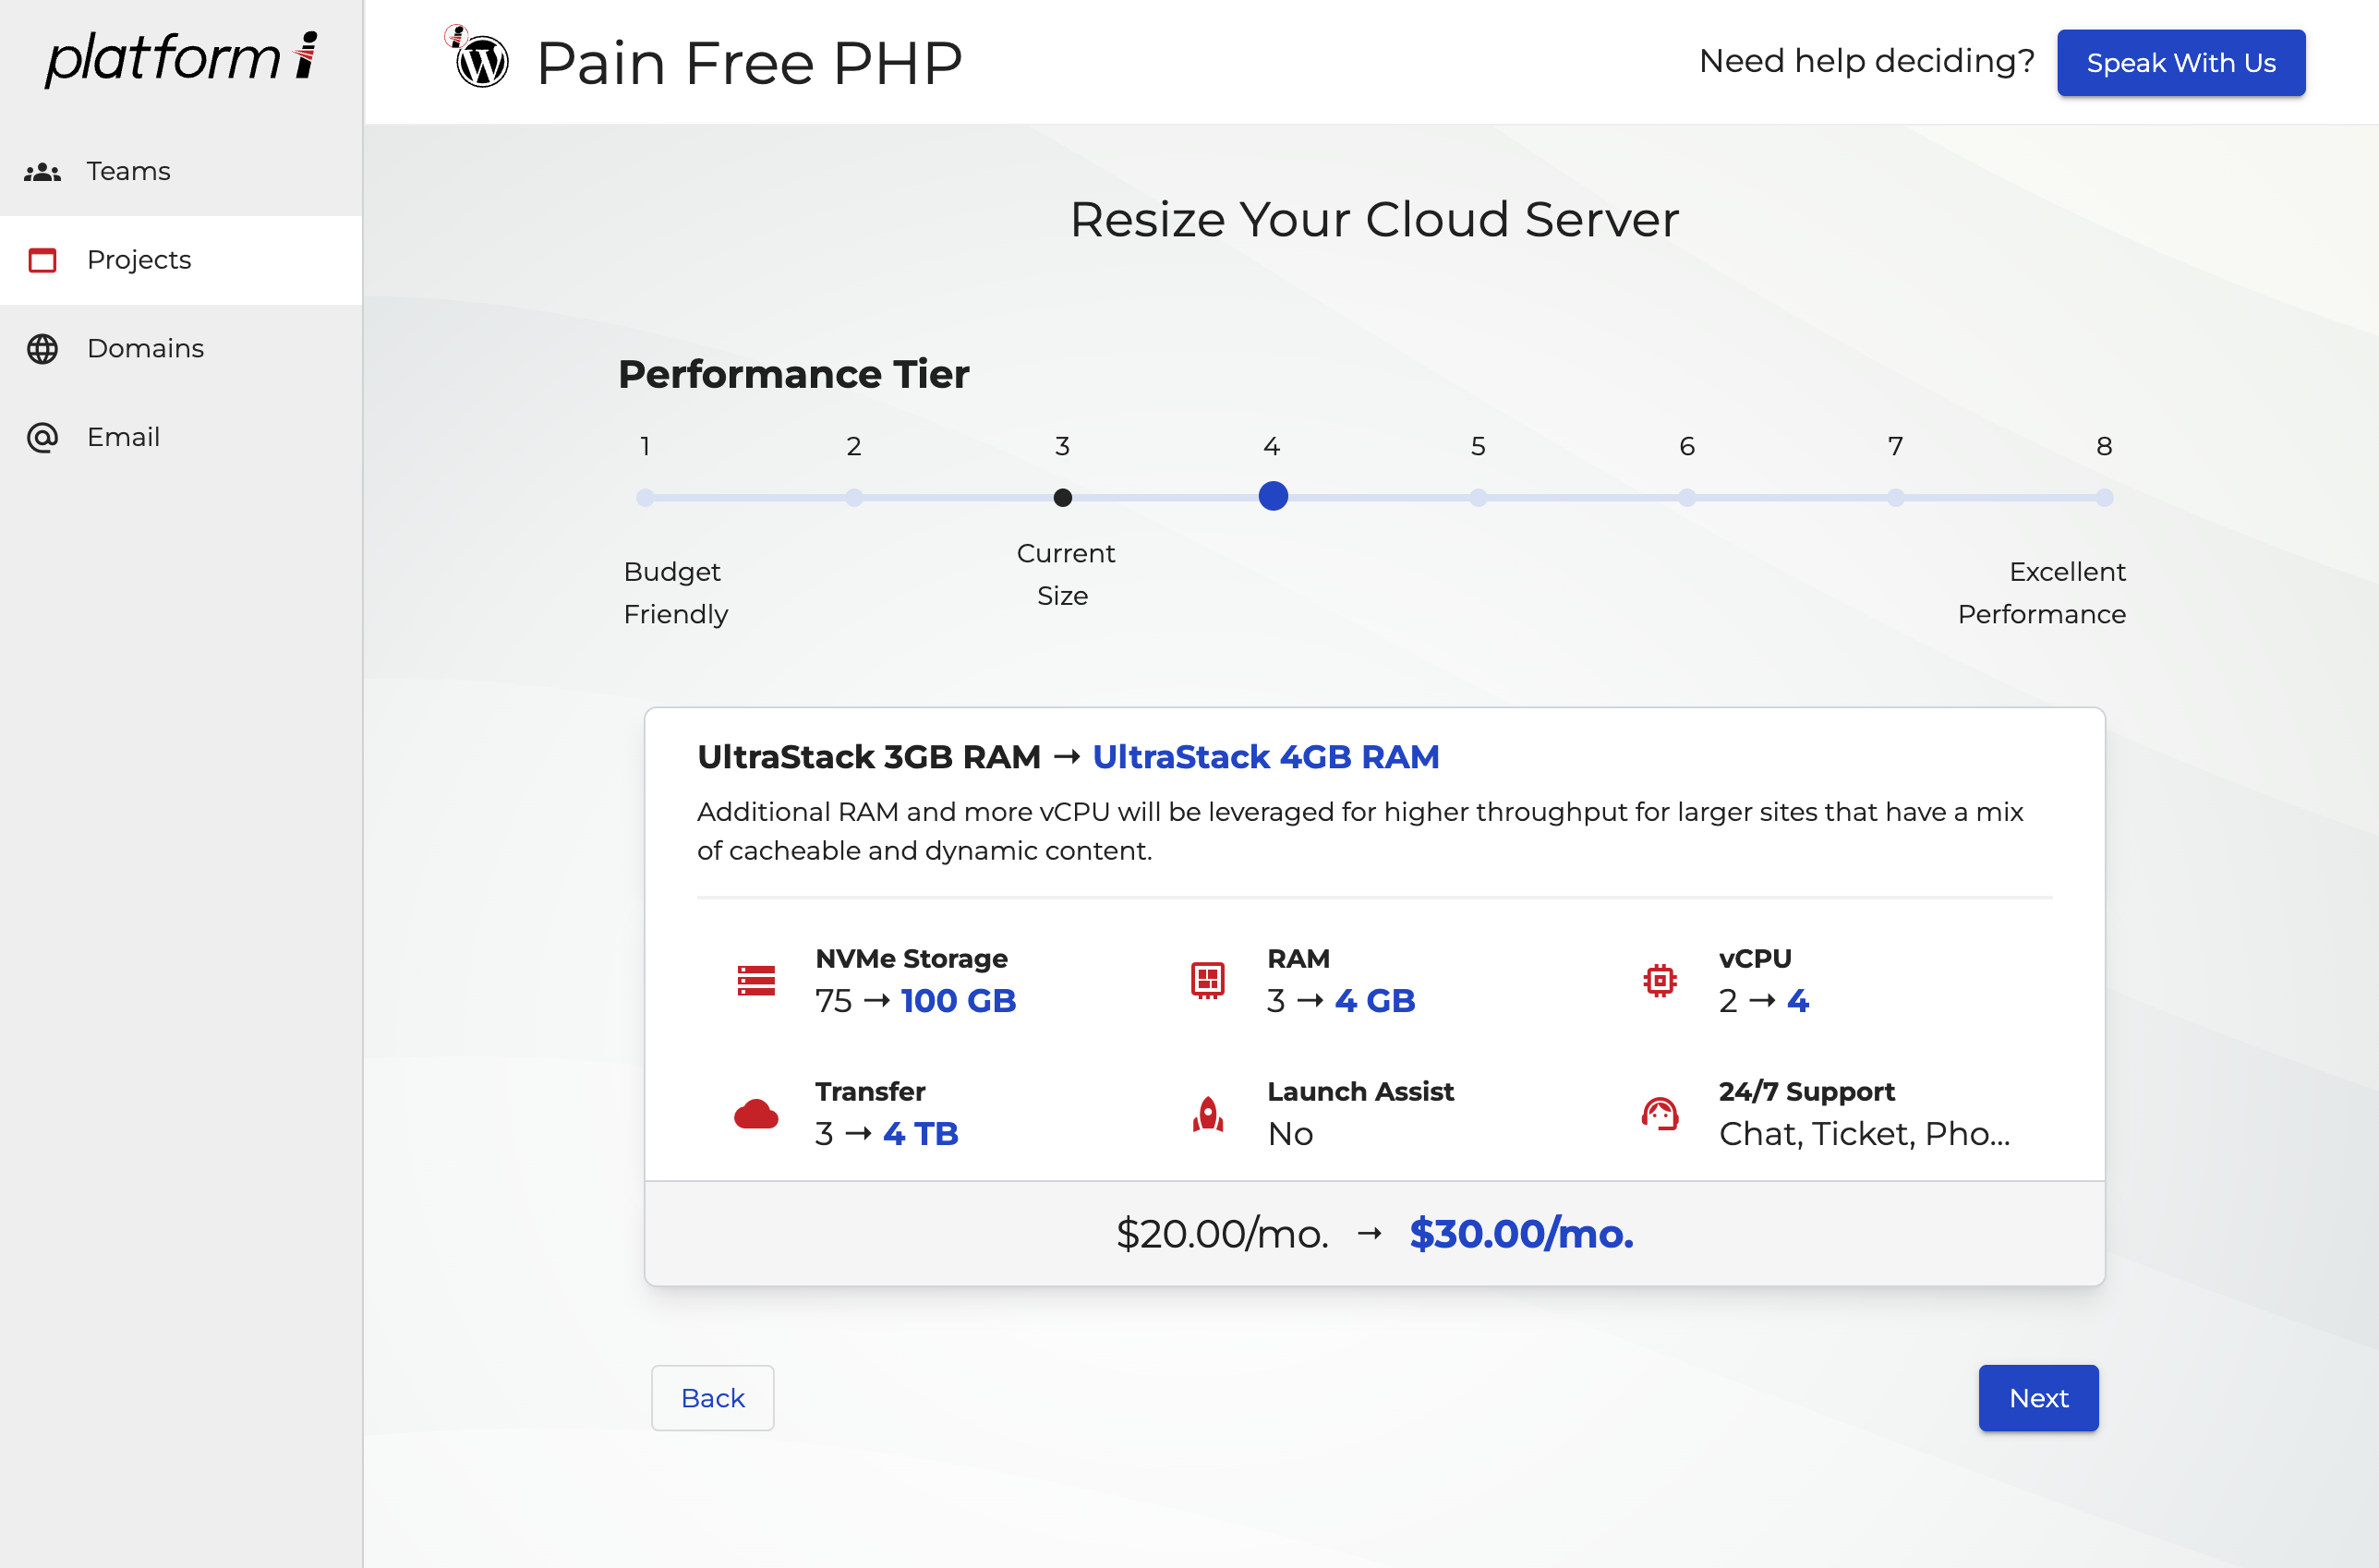Click the Launch Assist rocket icon
The width and height of the screenshot is (2379, 1568).
[1207, 1113]
